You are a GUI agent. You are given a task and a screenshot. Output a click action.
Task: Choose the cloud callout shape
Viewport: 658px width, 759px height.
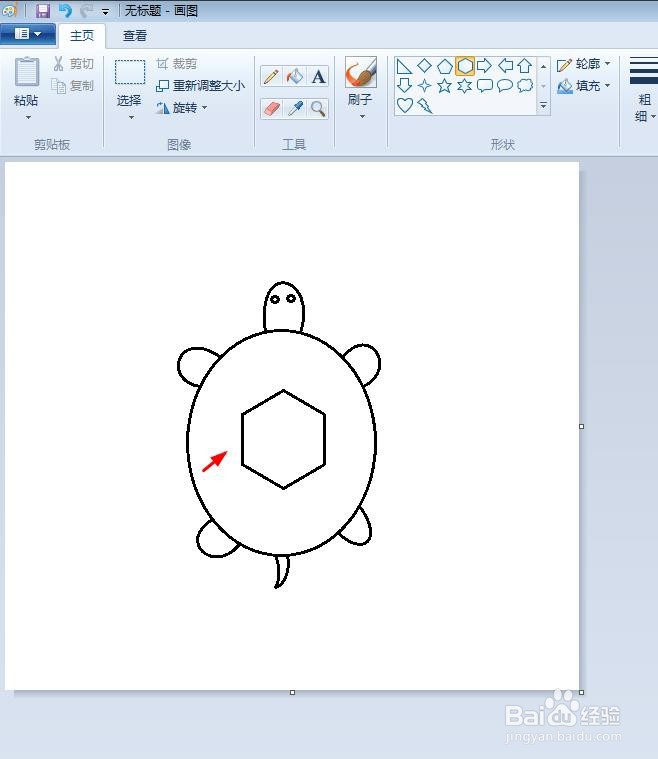coord(525,86)
